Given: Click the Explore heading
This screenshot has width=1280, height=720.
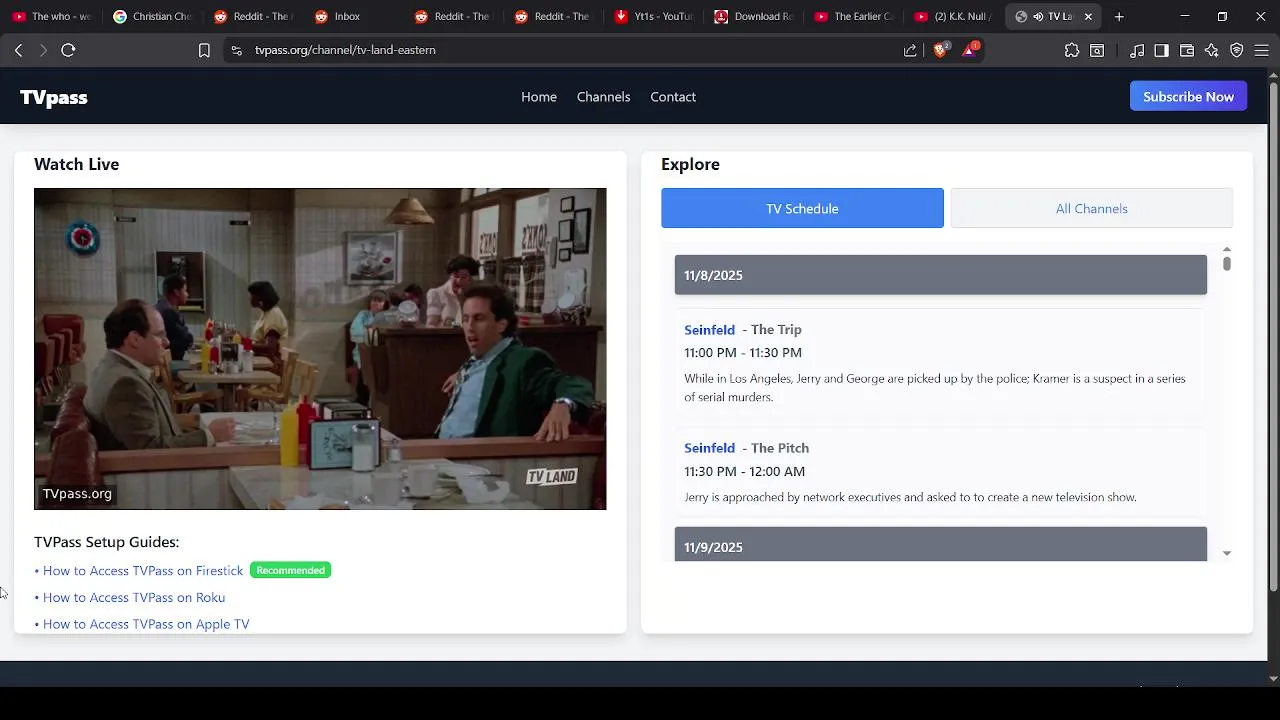Looking at the screenshot, I should point(690,164).
